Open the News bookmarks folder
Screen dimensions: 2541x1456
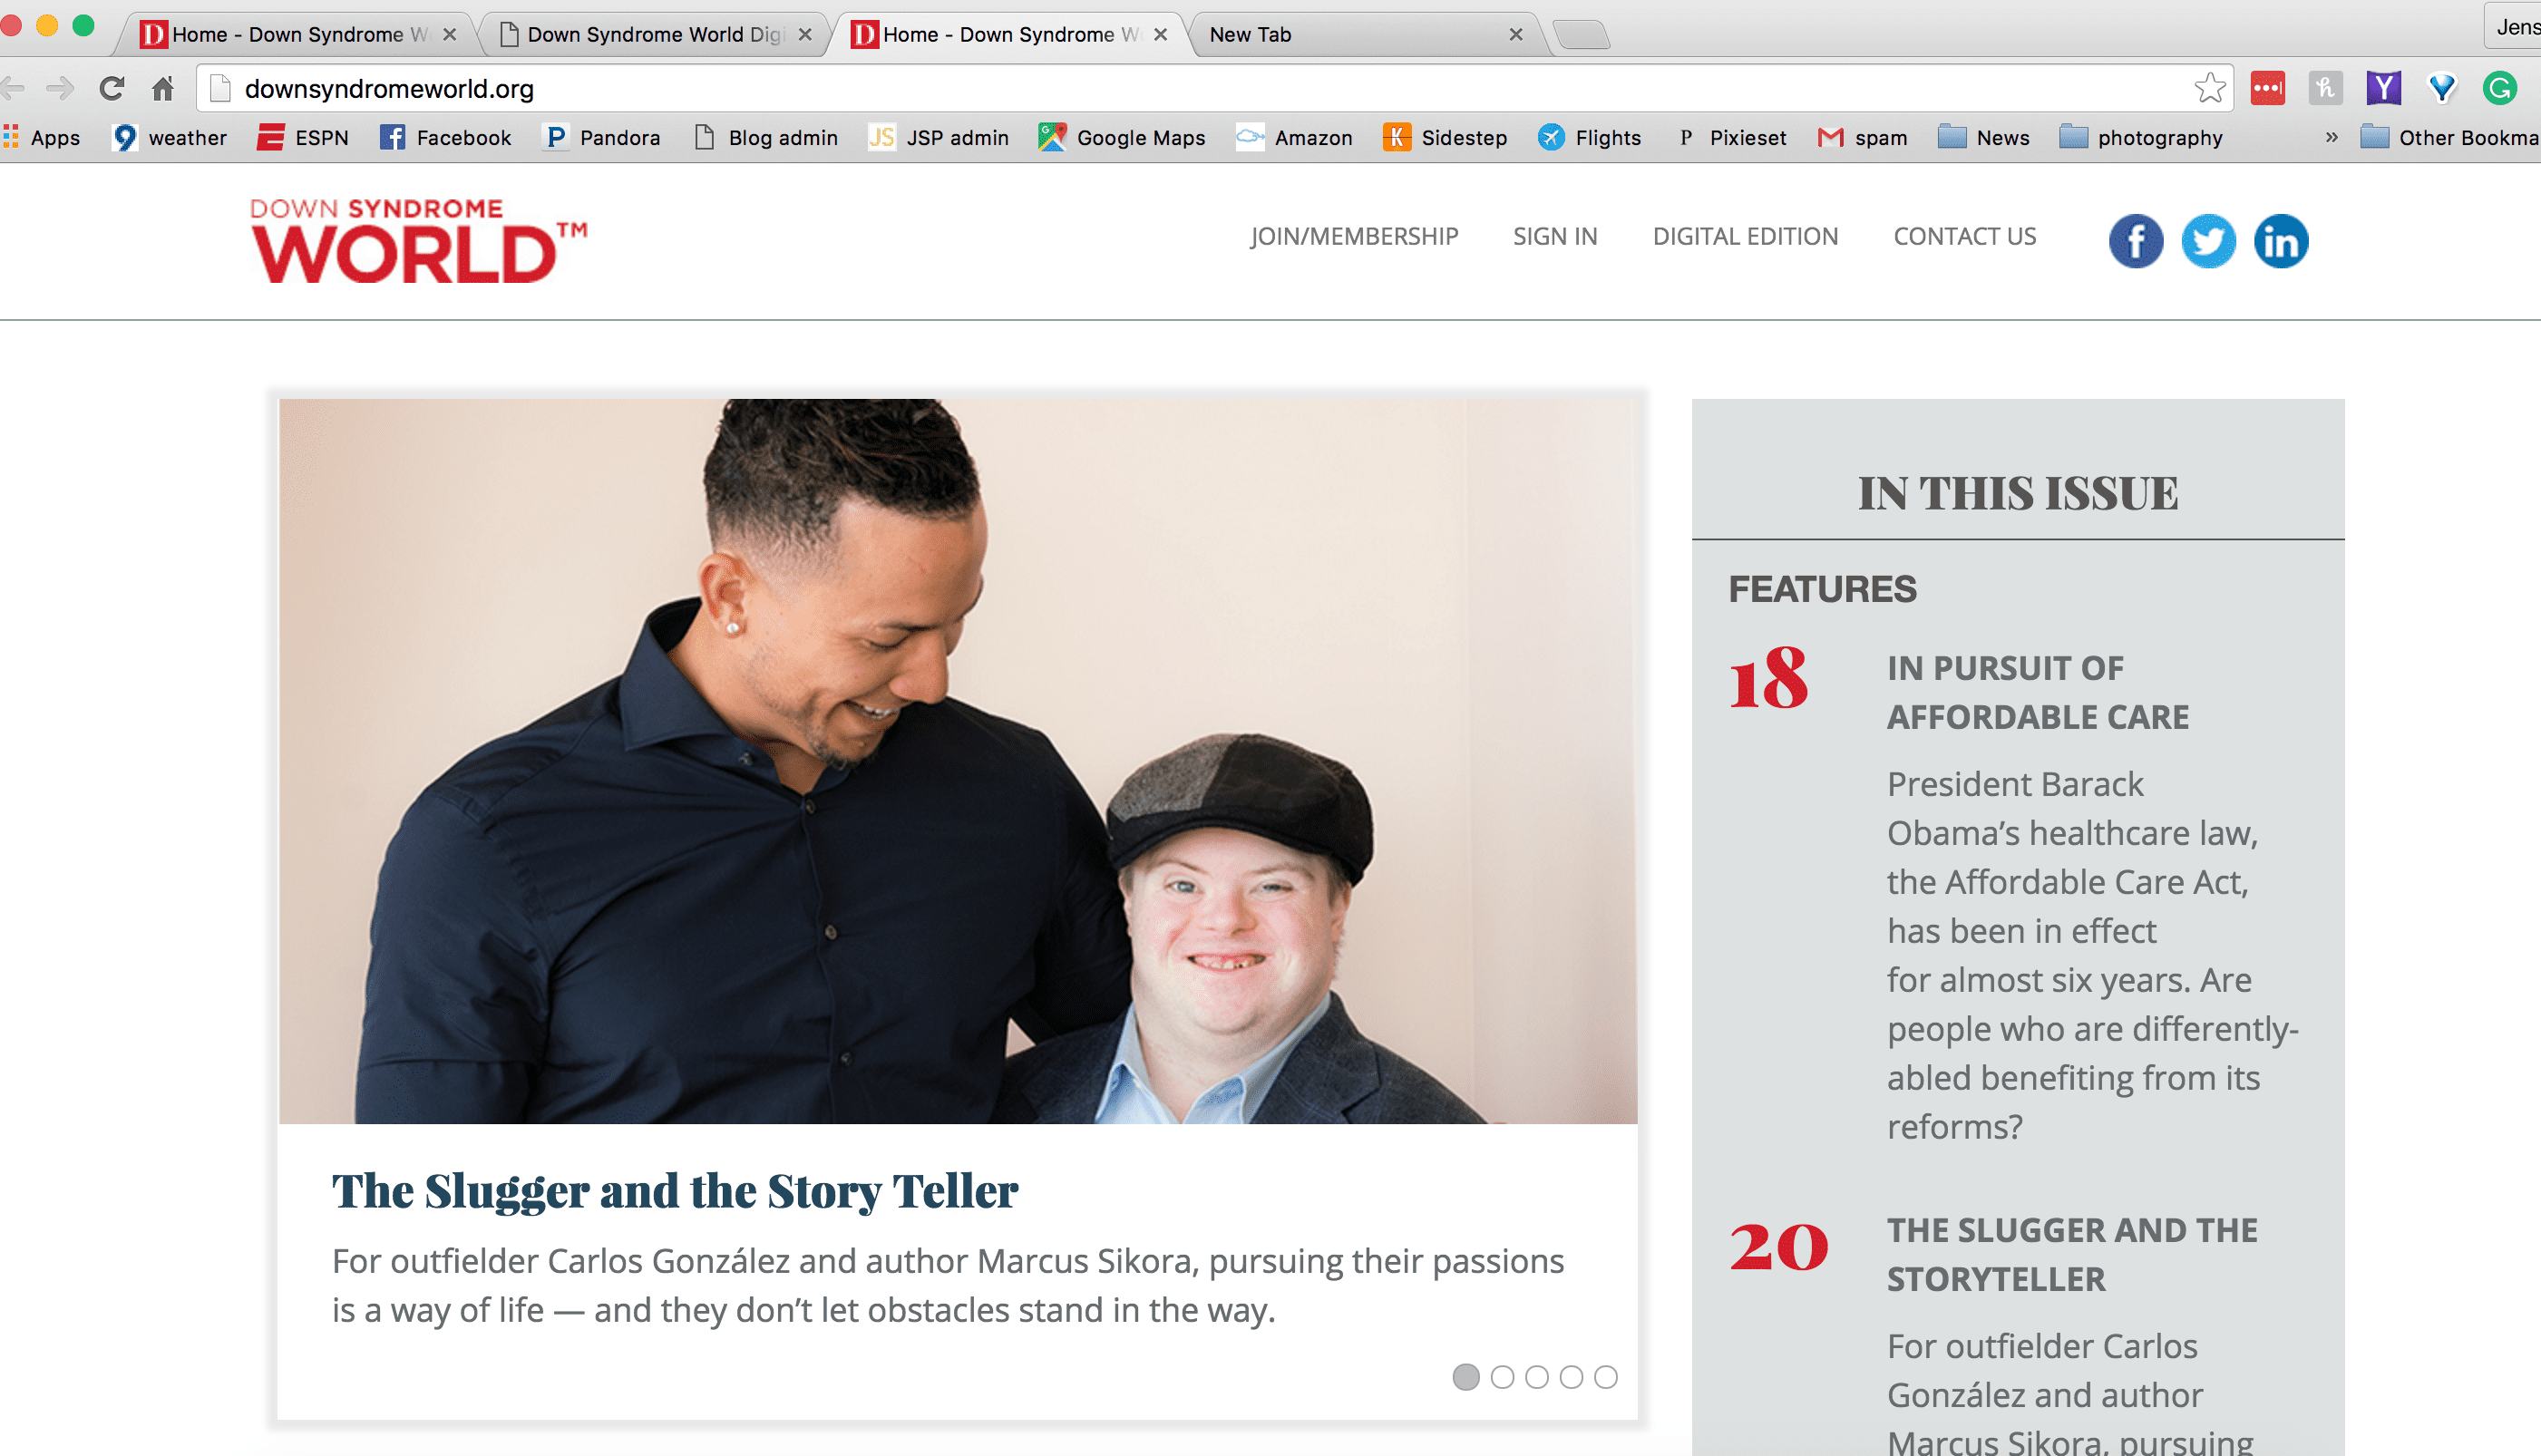1983,137
